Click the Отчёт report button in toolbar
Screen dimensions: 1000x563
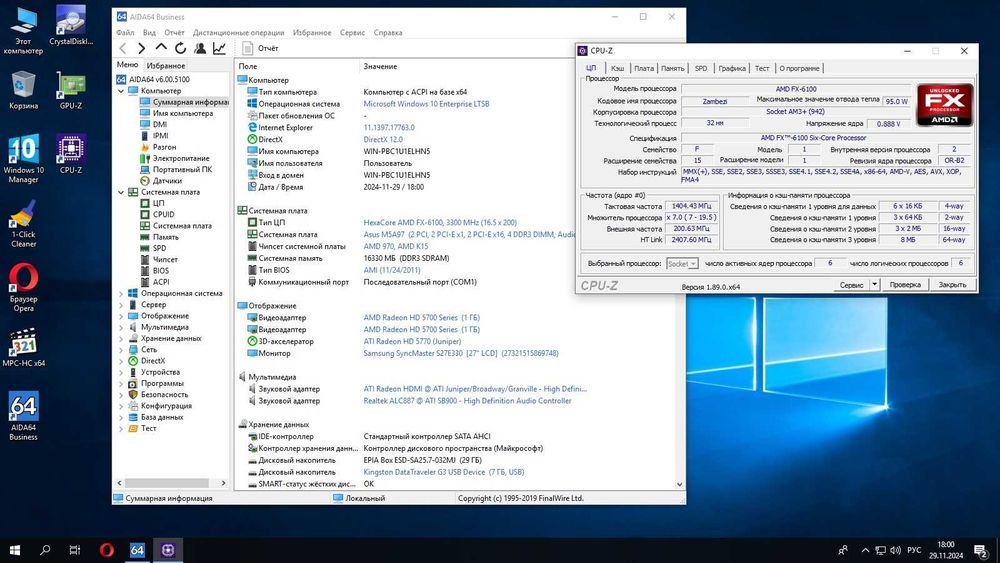point(260,48)
